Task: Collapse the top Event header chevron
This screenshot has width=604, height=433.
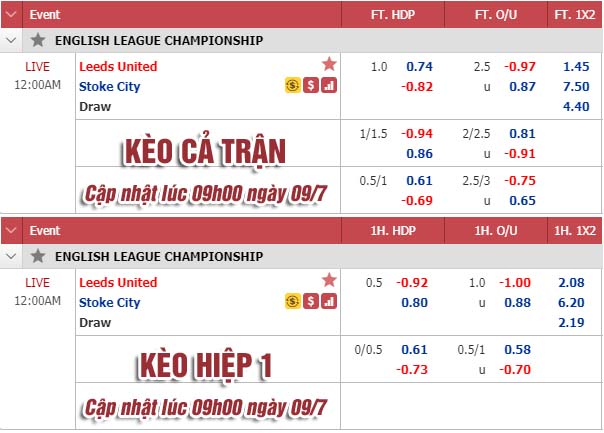Action: click(11, 15)
